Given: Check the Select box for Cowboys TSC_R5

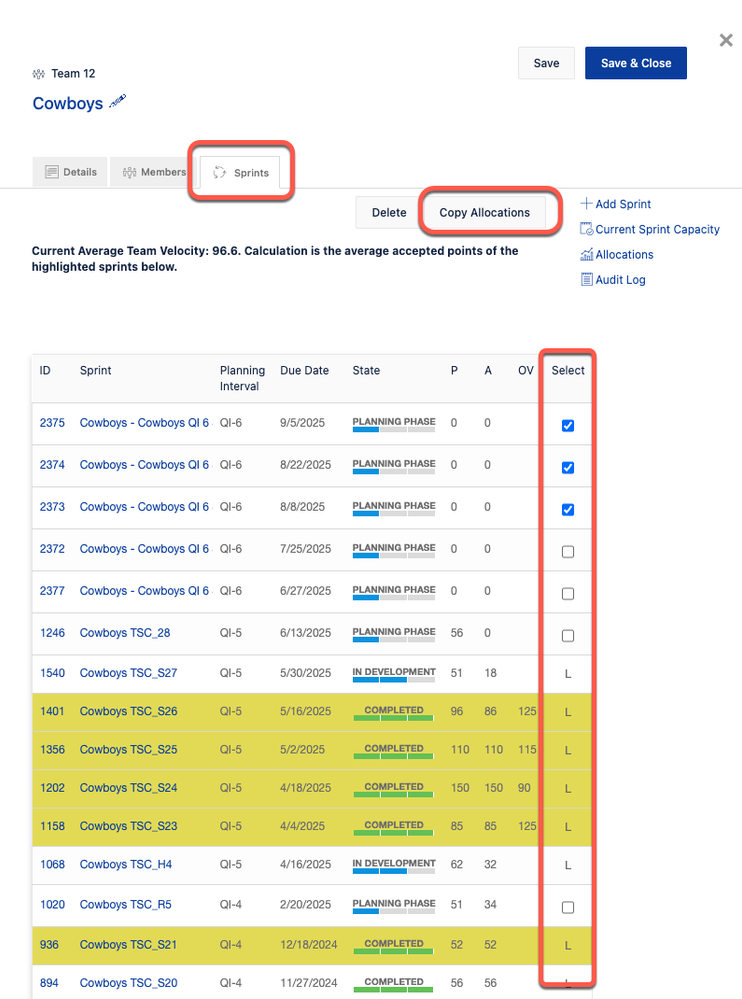Looking at the screenshot, I should (x=568, y=907).
